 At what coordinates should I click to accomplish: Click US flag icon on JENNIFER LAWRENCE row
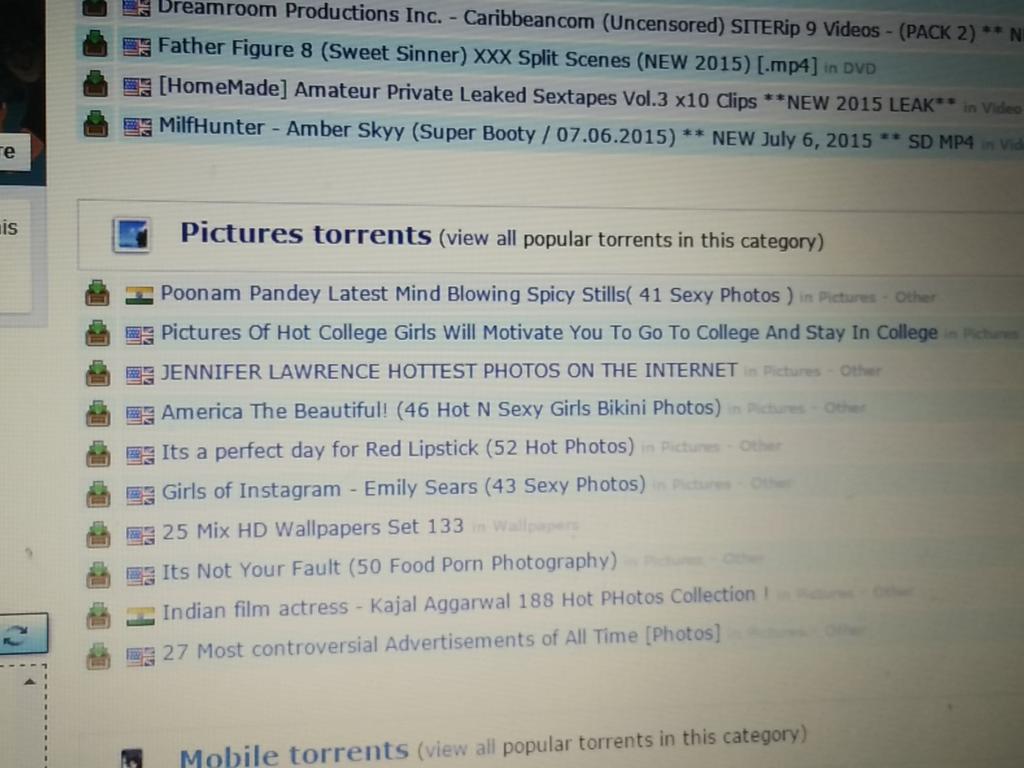pyautogui.click(x=140, y=375)
